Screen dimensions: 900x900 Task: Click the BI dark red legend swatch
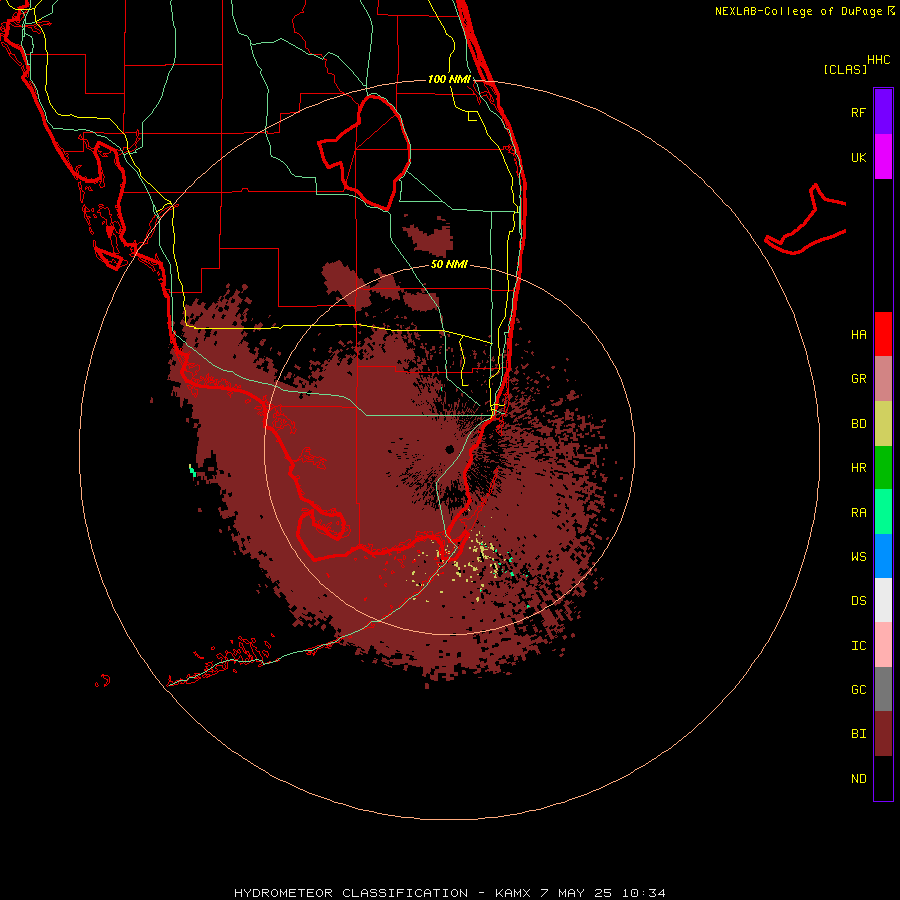point(883,734)
